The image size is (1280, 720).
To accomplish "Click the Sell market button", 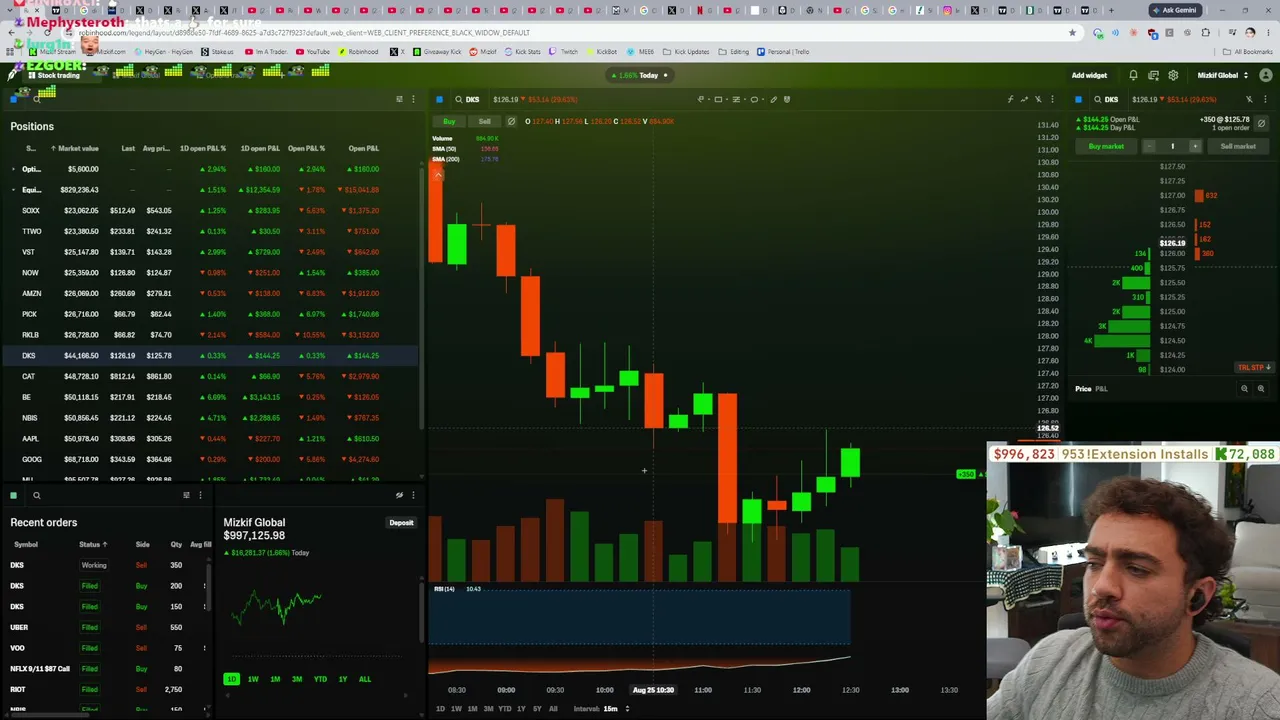I will (x=1238, y=146).
